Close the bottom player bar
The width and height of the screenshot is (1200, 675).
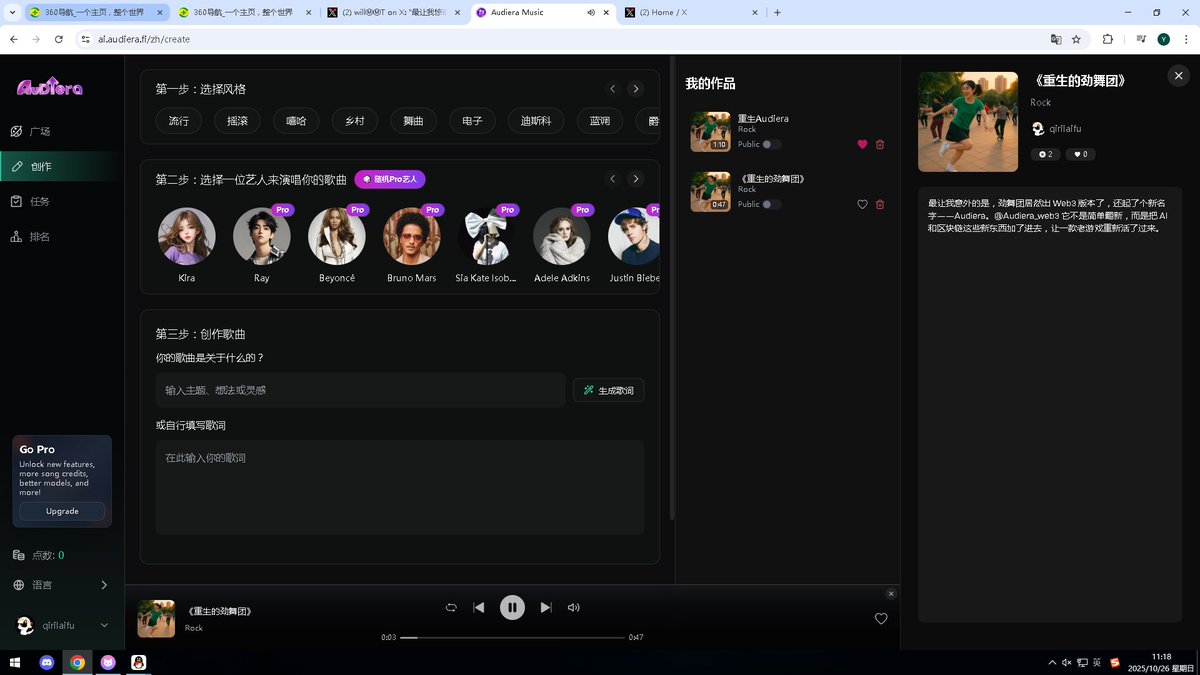tap(891, 593)
